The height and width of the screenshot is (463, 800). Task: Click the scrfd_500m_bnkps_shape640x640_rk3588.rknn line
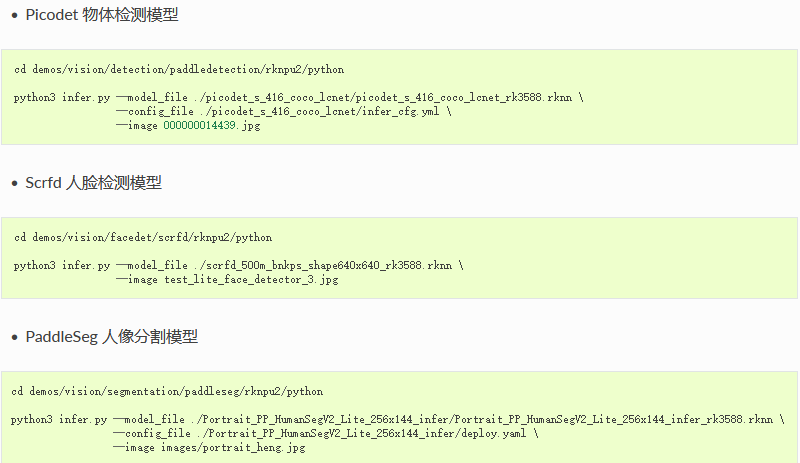[x=239, y=265]
